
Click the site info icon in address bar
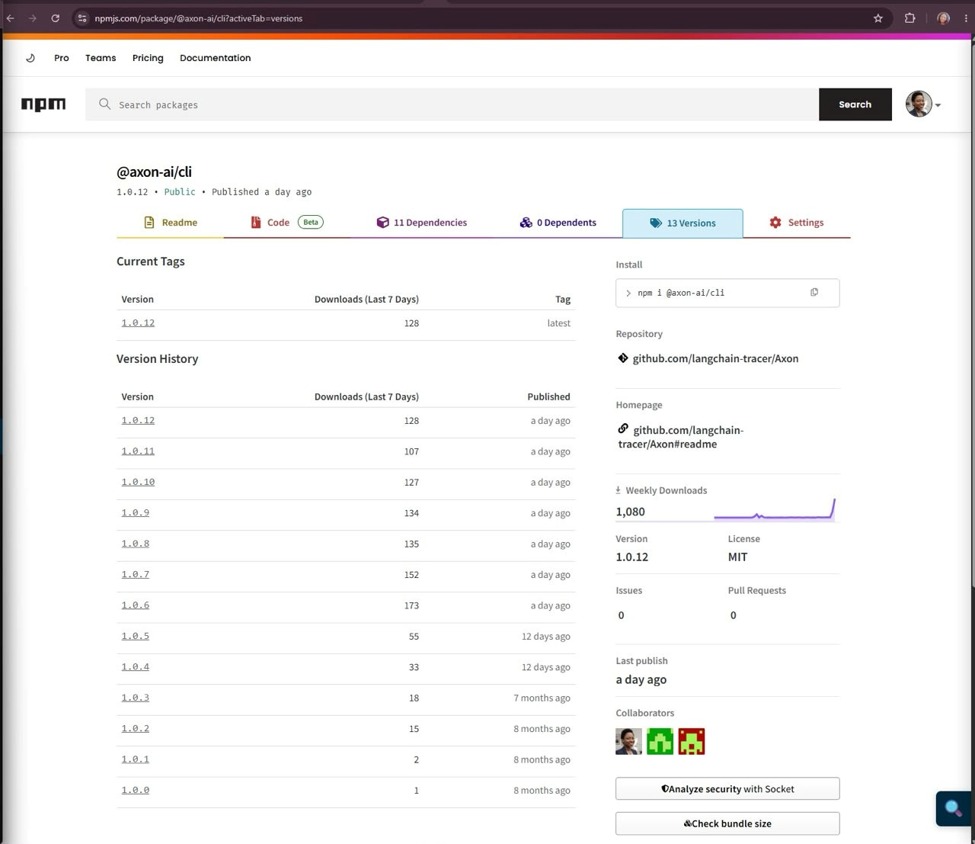click(82, 18)
